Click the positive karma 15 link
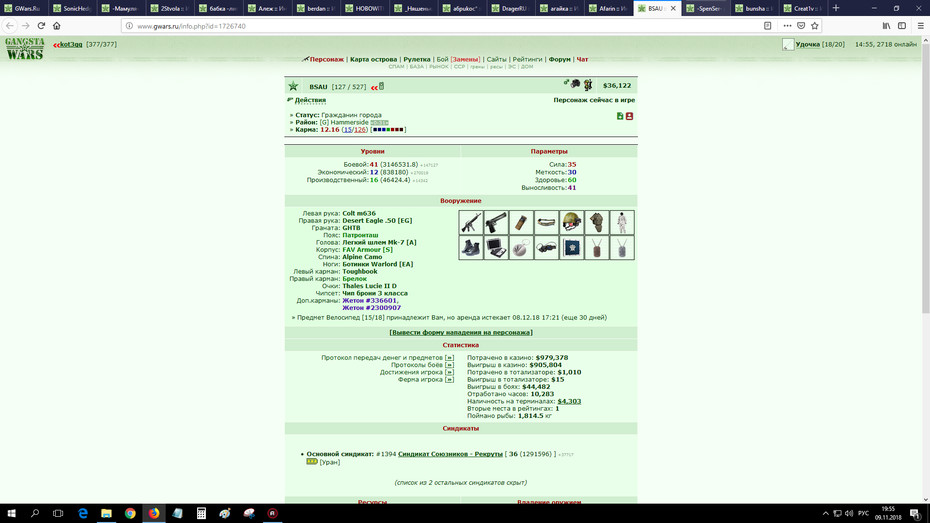930x523 pixels. 348,129
